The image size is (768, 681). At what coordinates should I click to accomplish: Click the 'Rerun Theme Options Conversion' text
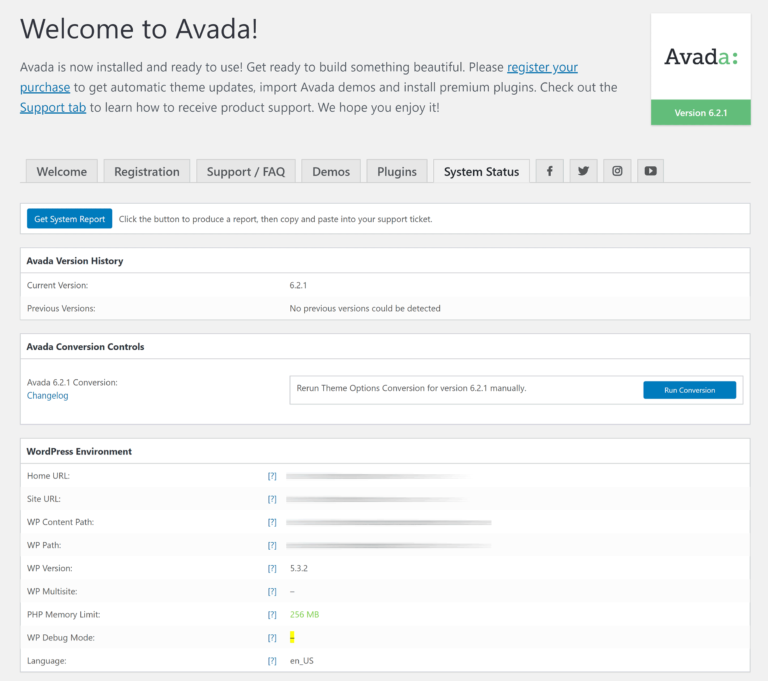pos(411,388)
